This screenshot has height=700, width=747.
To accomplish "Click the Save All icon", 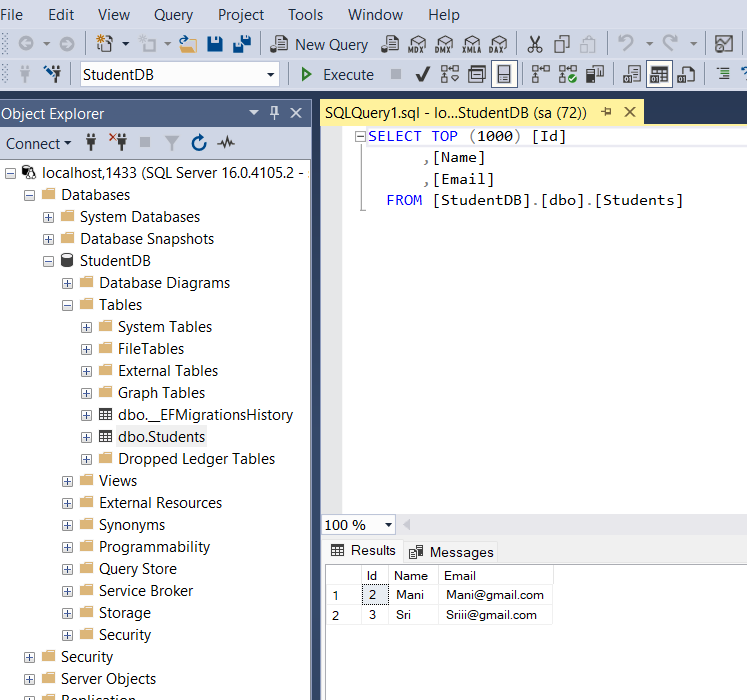I will coord(242,44).
